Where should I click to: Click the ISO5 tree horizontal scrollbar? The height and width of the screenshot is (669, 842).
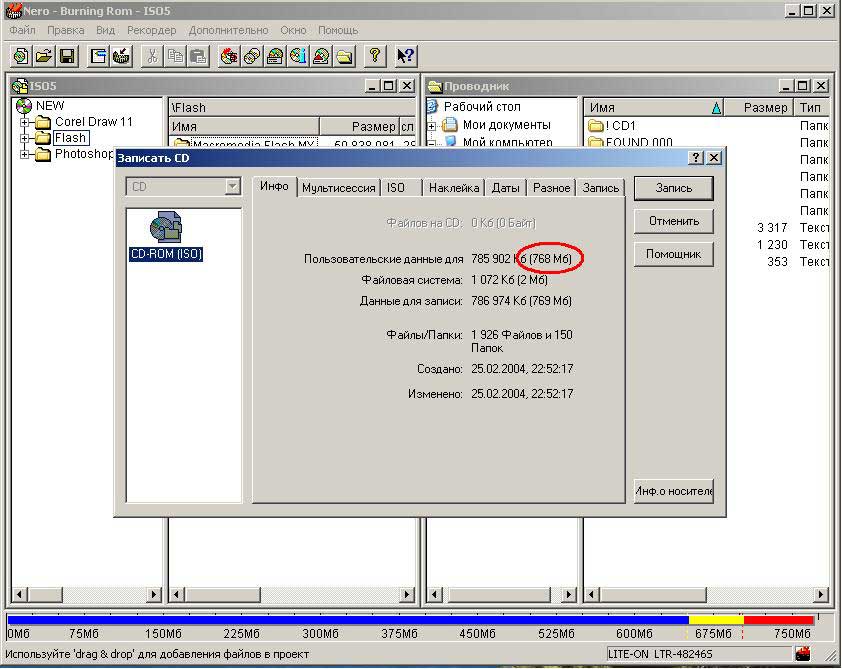(86, 594)
